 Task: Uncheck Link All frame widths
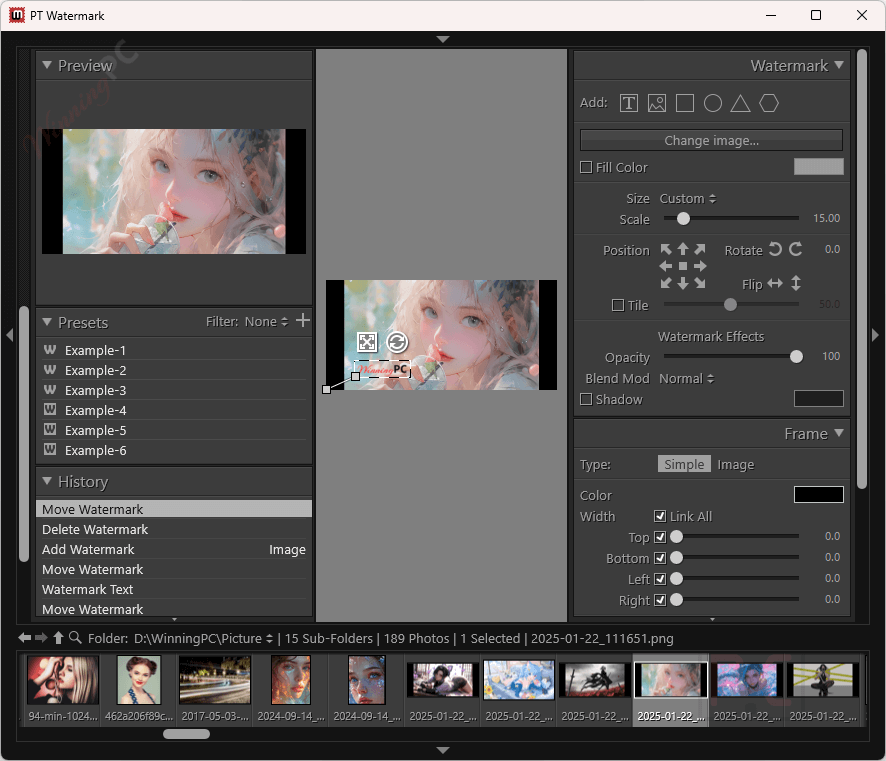coord(660,516)
